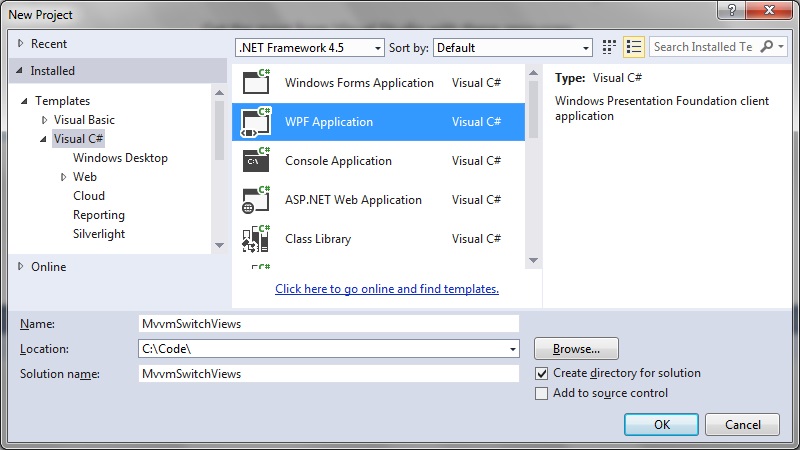Collapse the Installed section
The height and width of the screenshot is (450, 800).
pyautogui.click(x=19, y=70)
